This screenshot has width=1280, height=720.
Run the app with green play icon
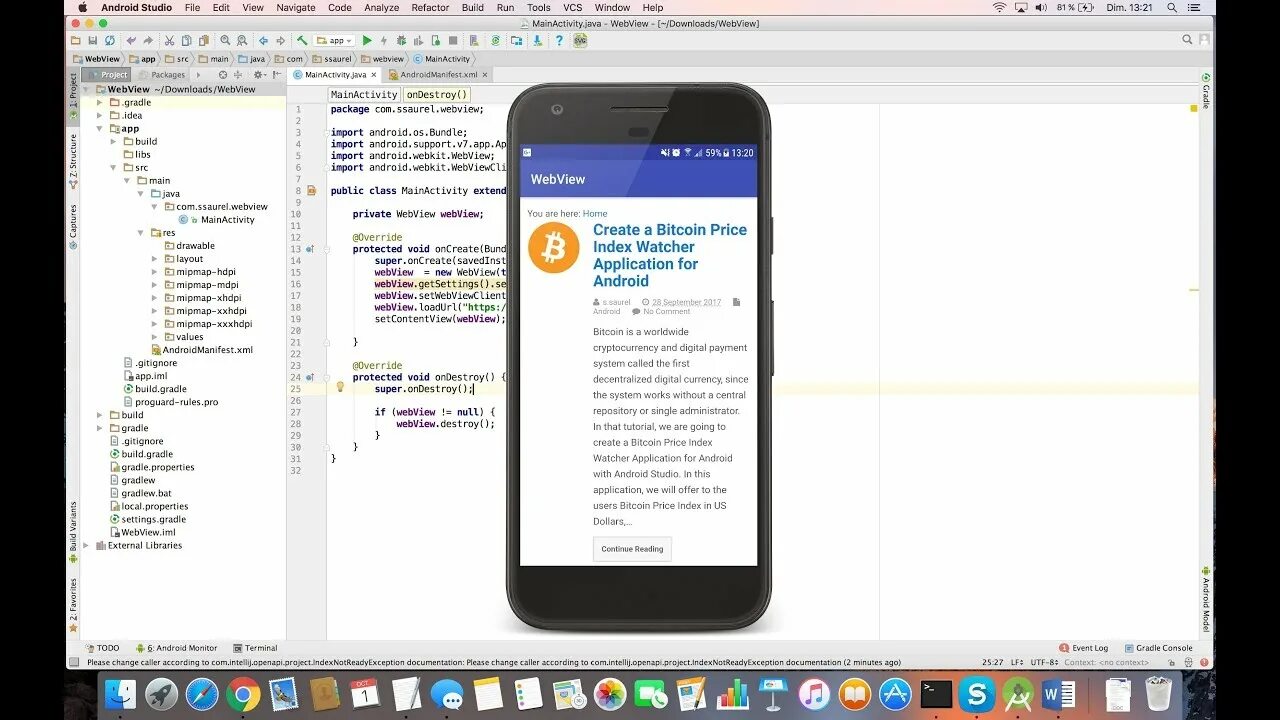[x=367, y=40]
